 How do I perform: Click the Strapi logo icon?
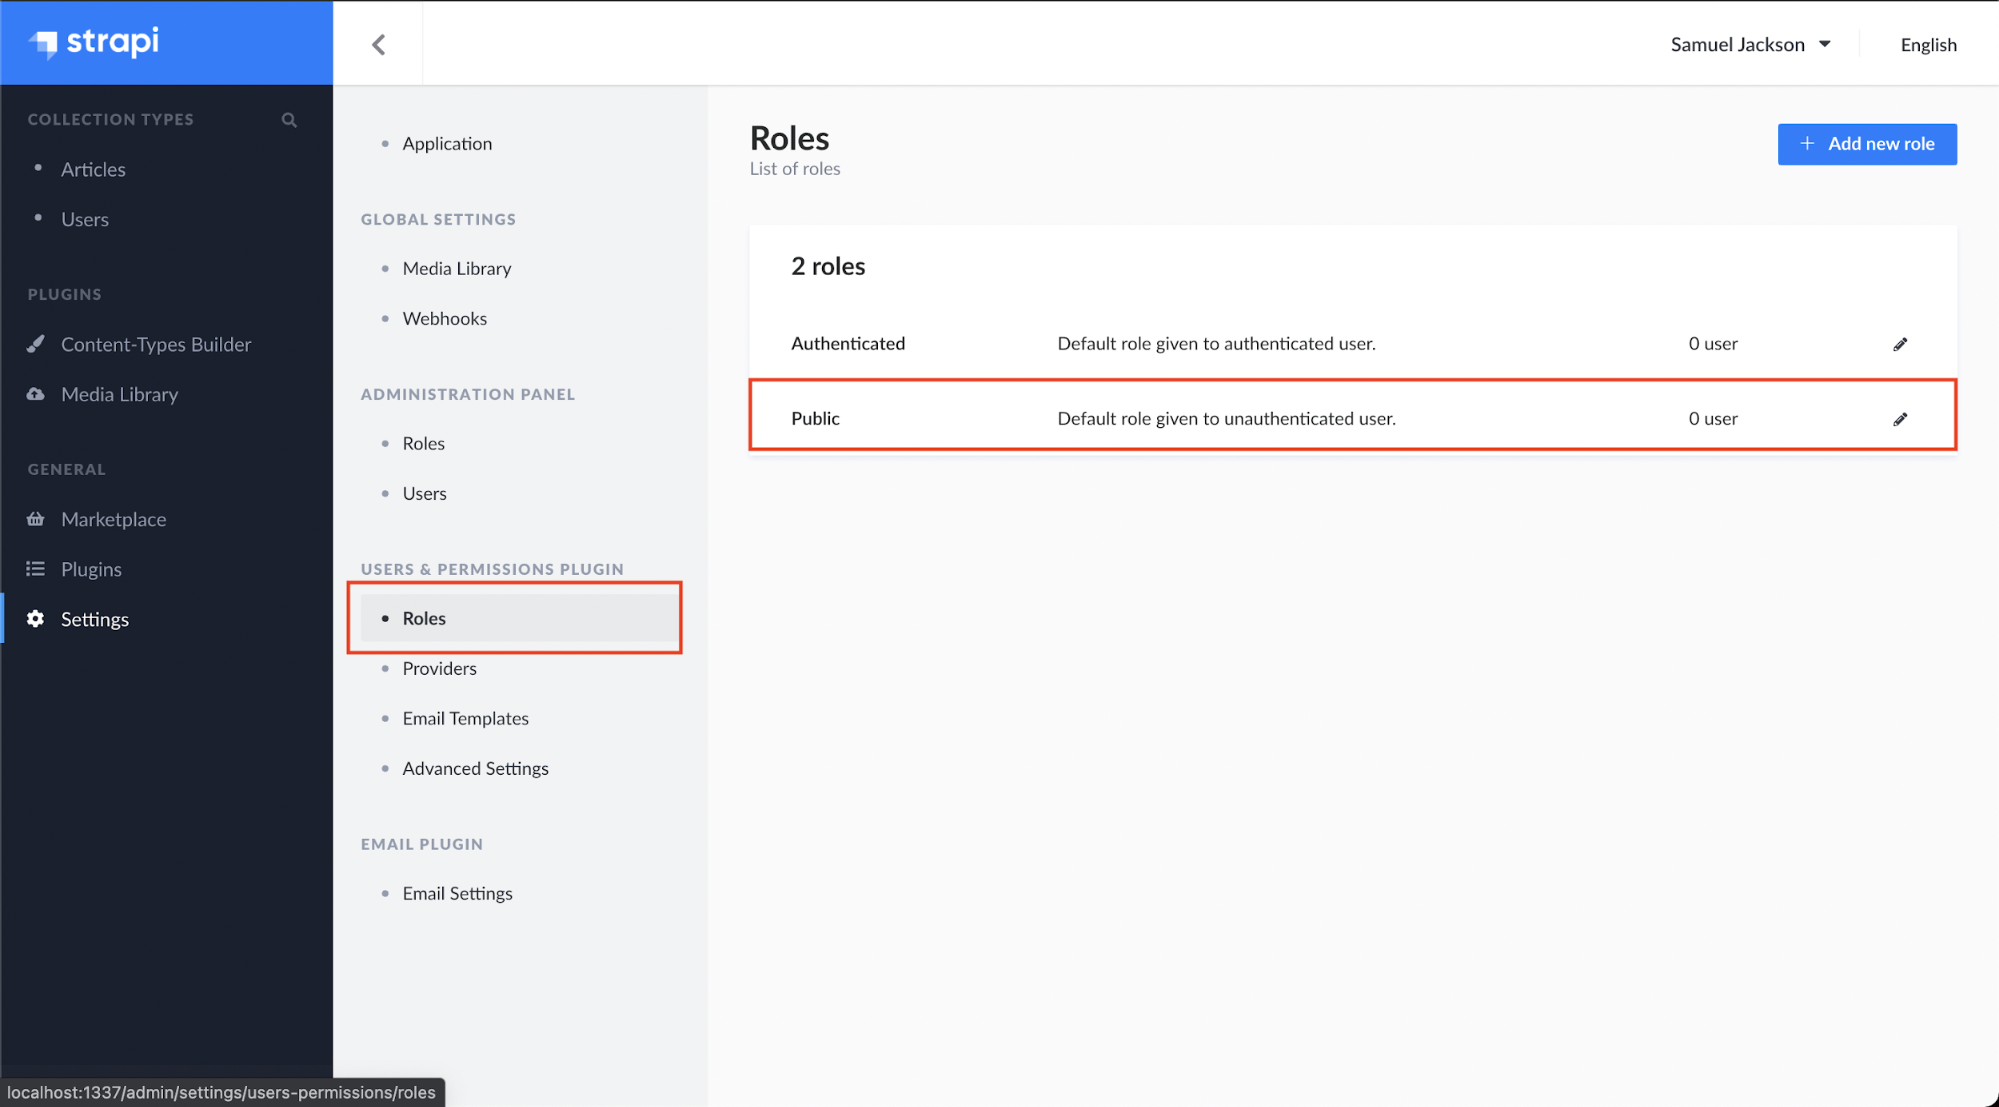click(x=44, y=43)
